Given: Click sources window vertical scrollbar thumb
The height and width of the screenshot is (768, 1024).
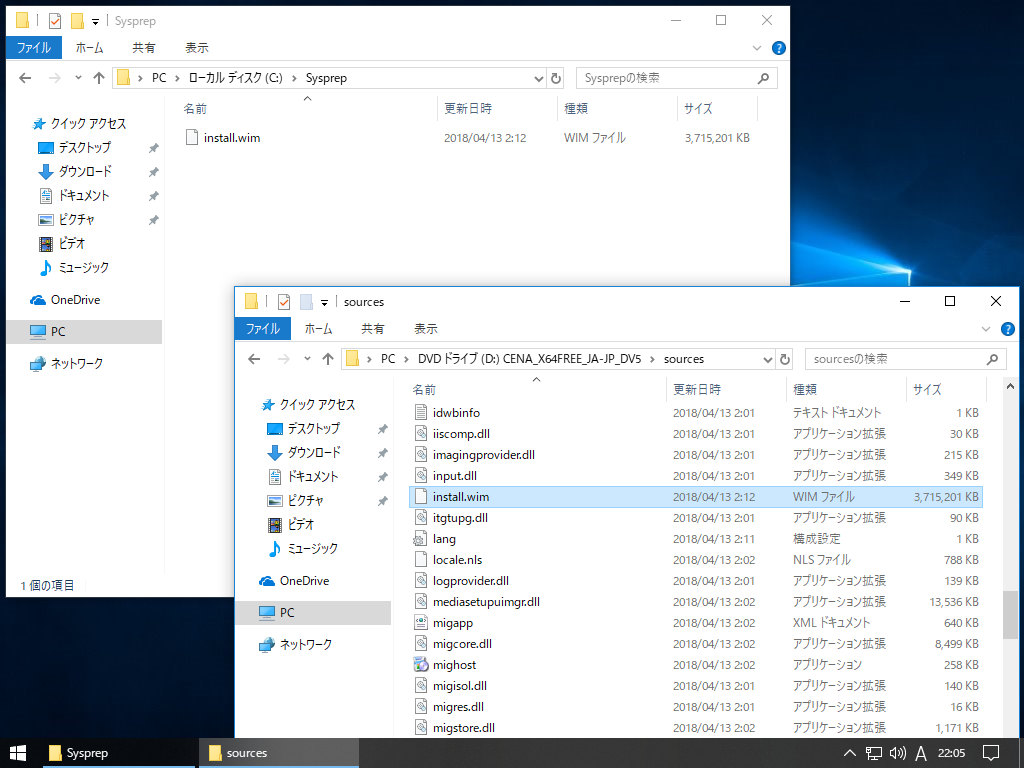Looking at the screenshot, I should 1010,615.
